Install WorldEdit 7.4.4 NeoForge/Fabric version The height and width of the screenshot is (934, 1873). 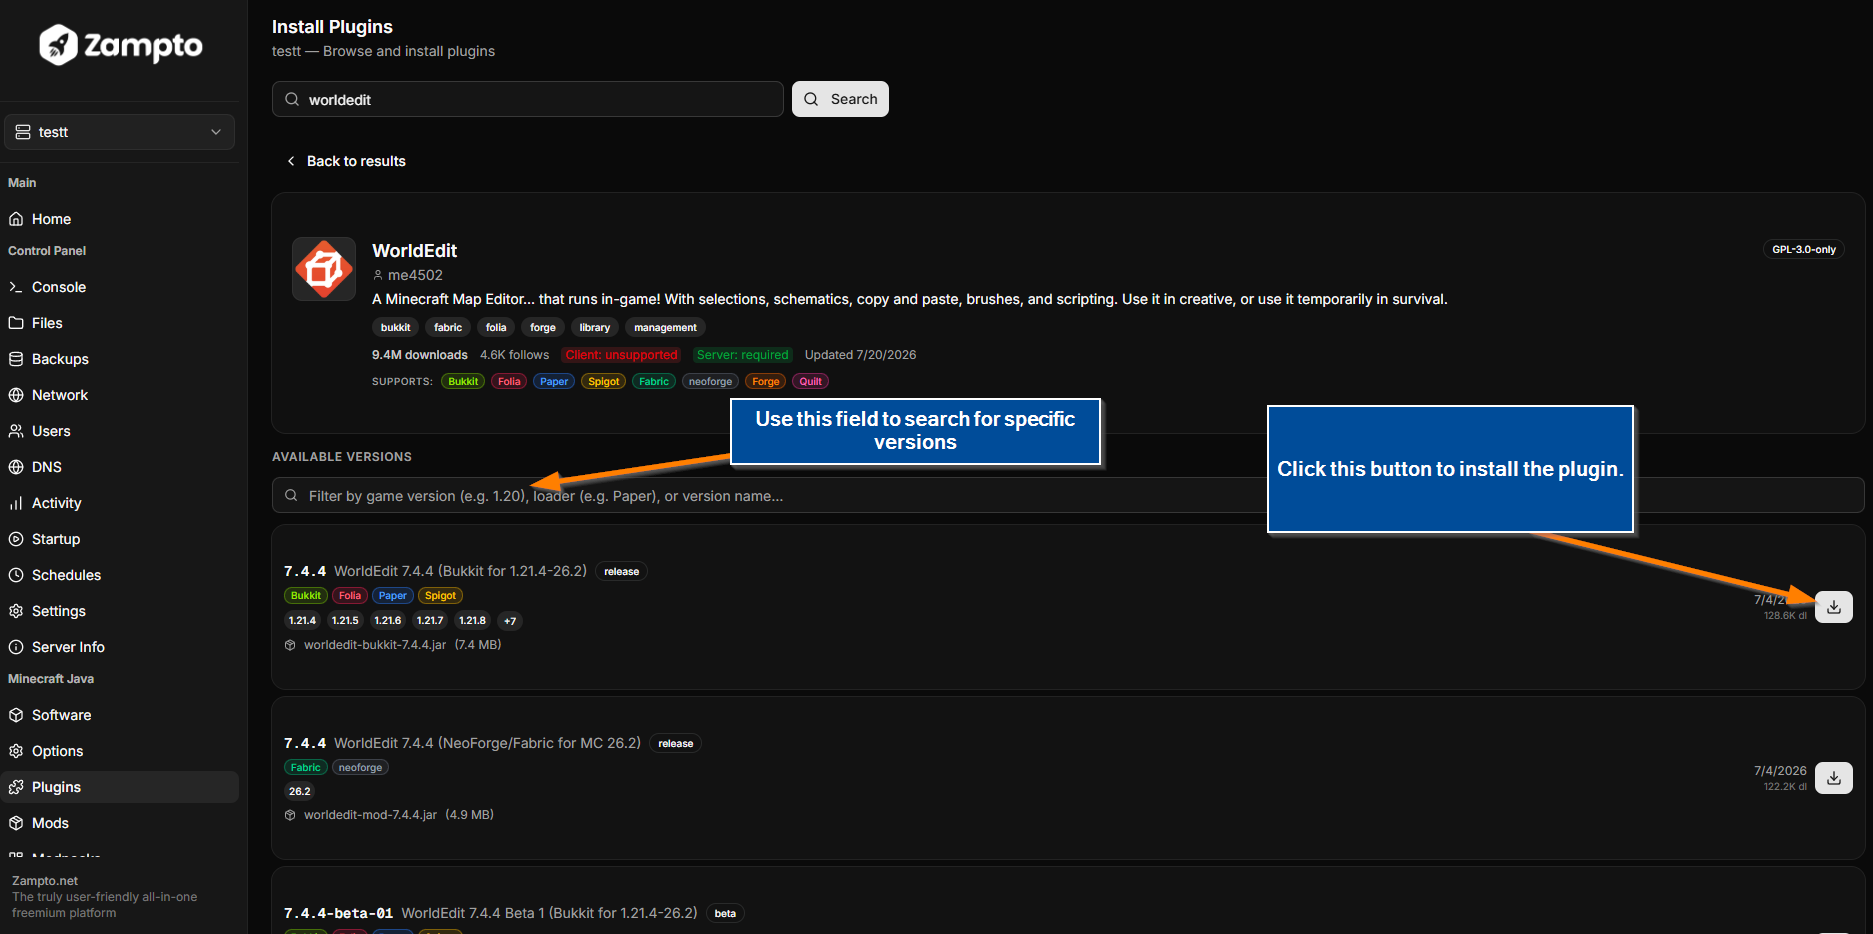[1834, 777]
